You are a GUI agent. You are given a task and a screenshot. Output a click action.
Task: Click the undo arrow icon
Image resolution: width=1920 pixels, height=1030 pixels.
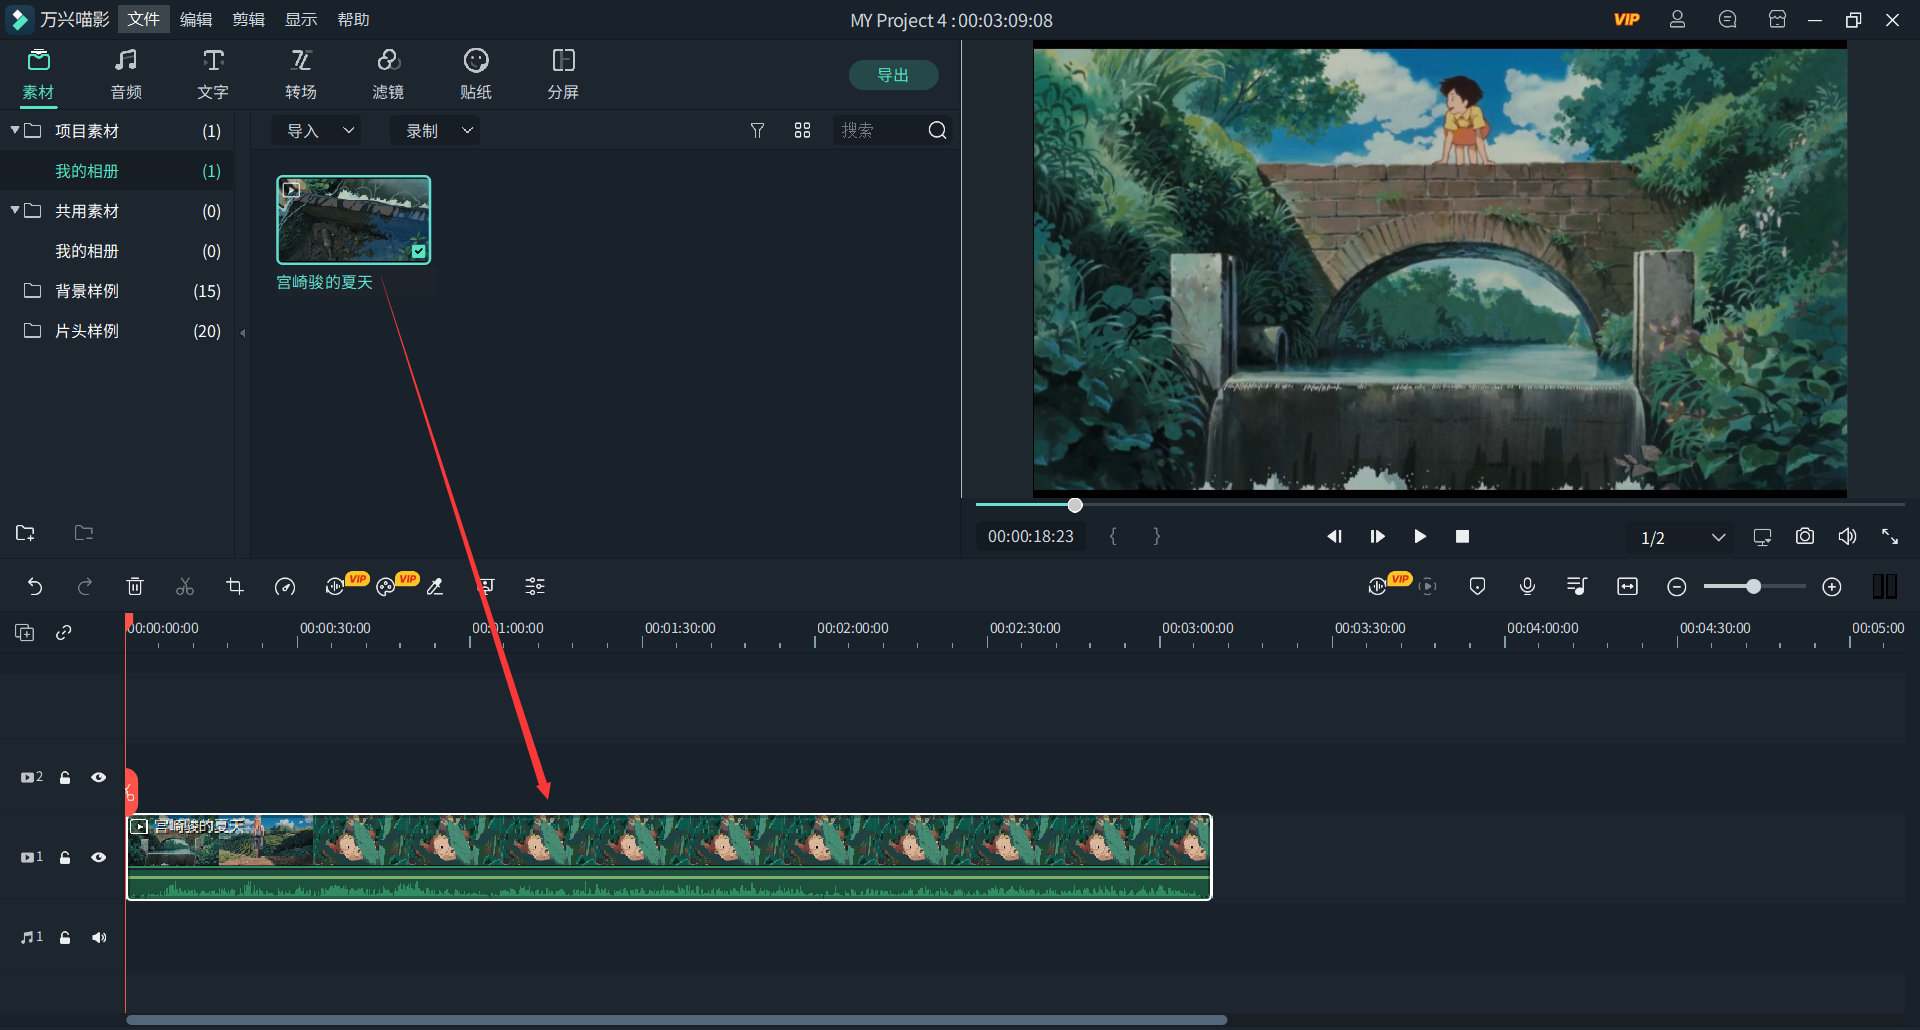[35, 587]
